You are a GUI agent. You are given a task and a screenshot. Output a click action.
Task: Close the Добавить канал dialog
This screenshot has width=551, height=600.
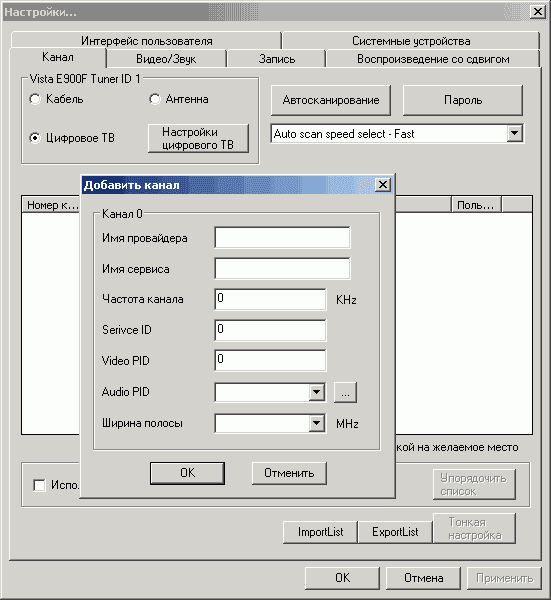click(383, 185)
